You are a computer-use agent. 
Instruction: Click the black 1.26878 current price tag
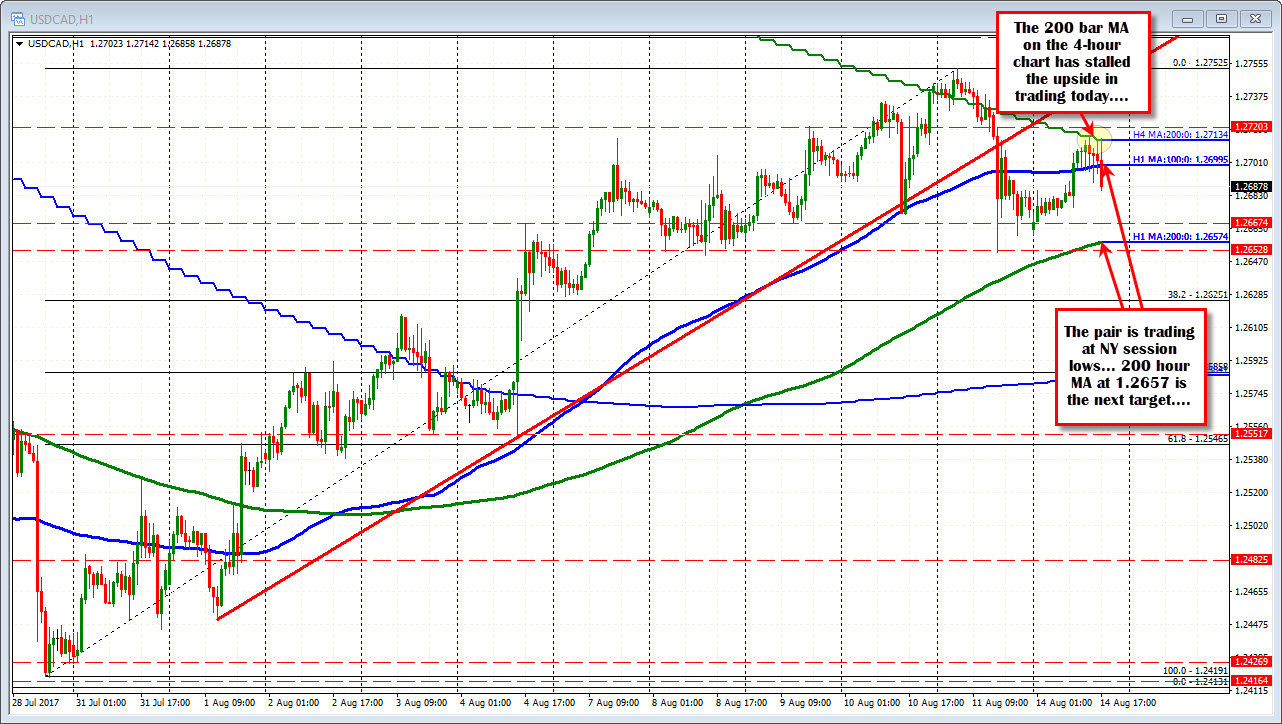(x=1252, y=187)
